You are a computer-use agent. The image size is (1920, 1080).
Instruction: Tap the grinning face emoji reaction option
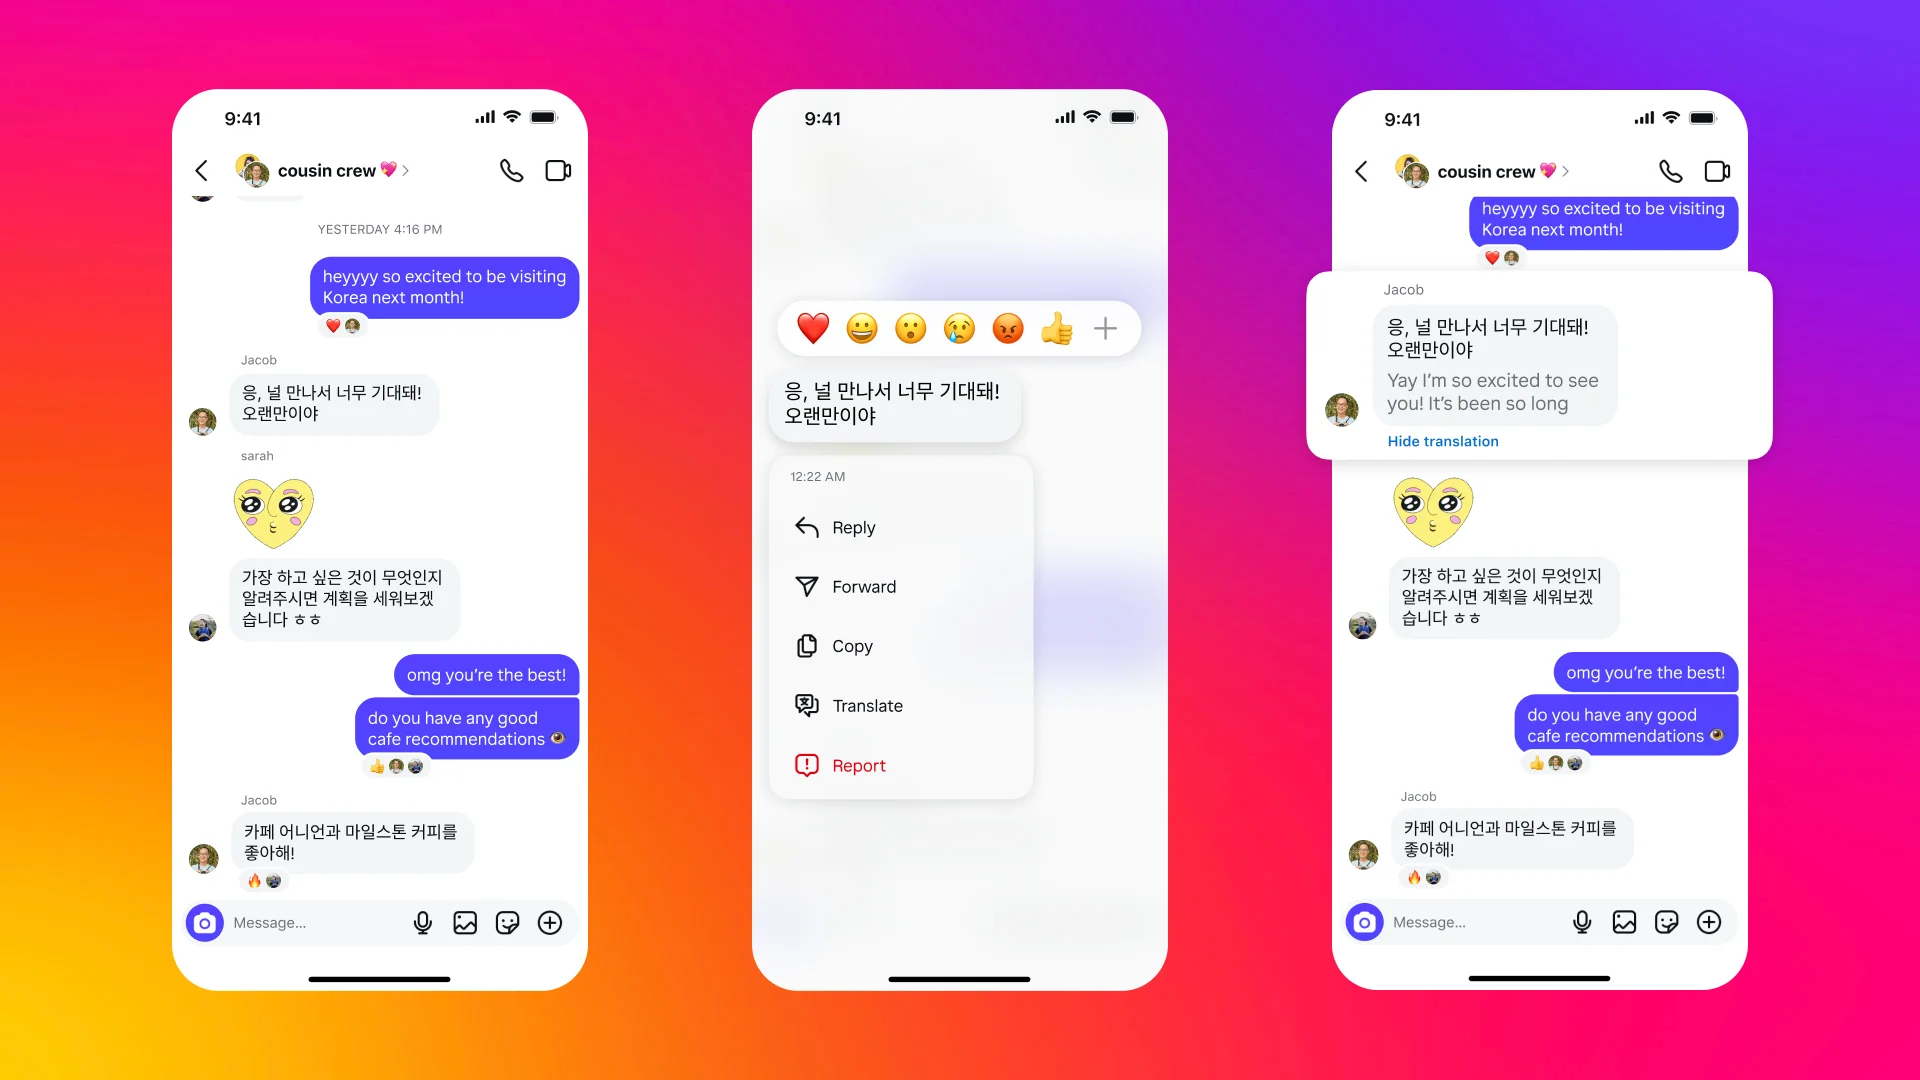coord(864,328)
